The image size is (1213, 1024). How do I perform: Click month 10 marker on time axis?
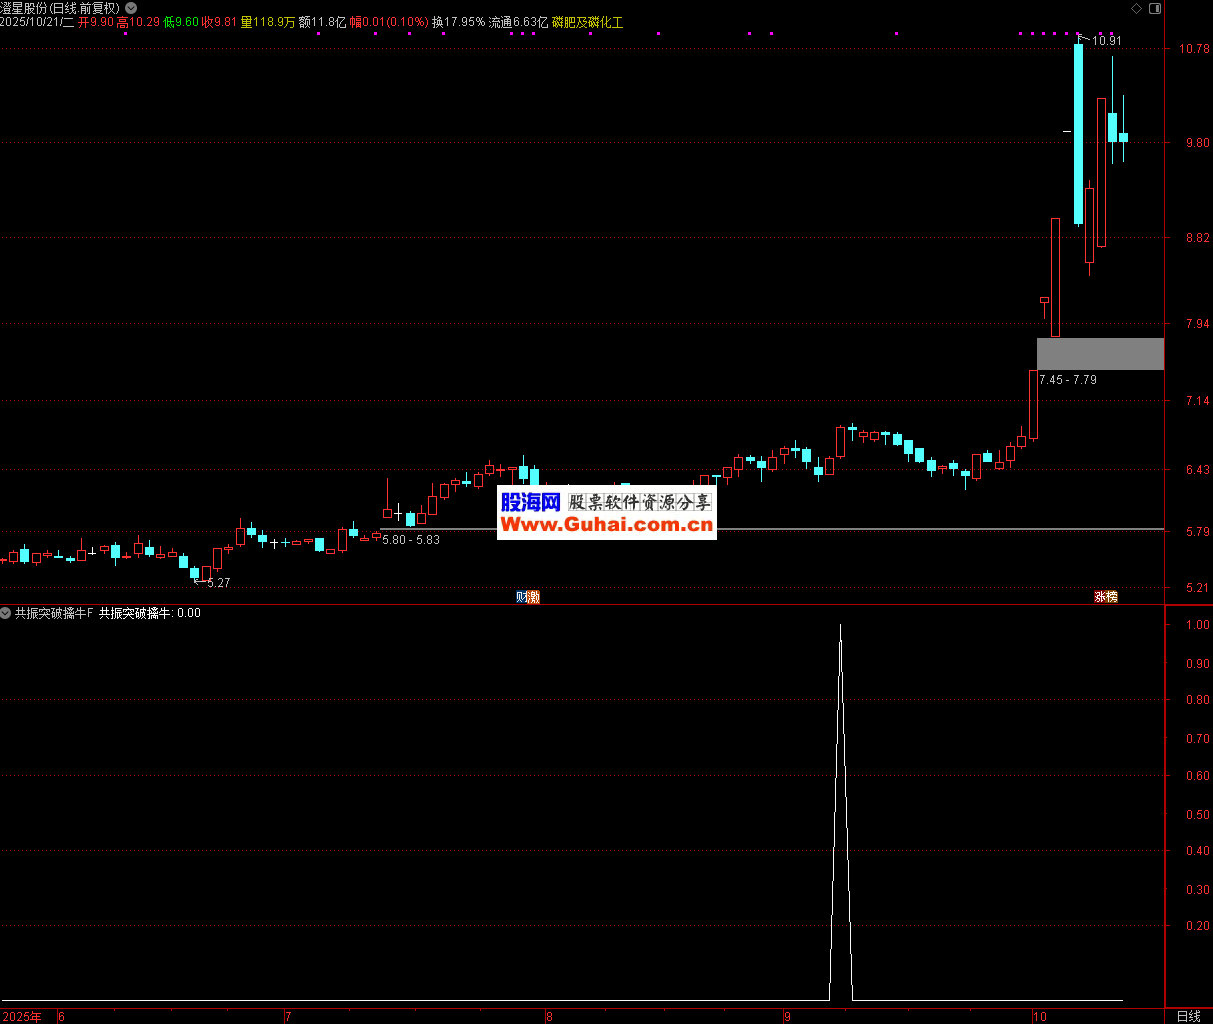tap(1039, 1017)
